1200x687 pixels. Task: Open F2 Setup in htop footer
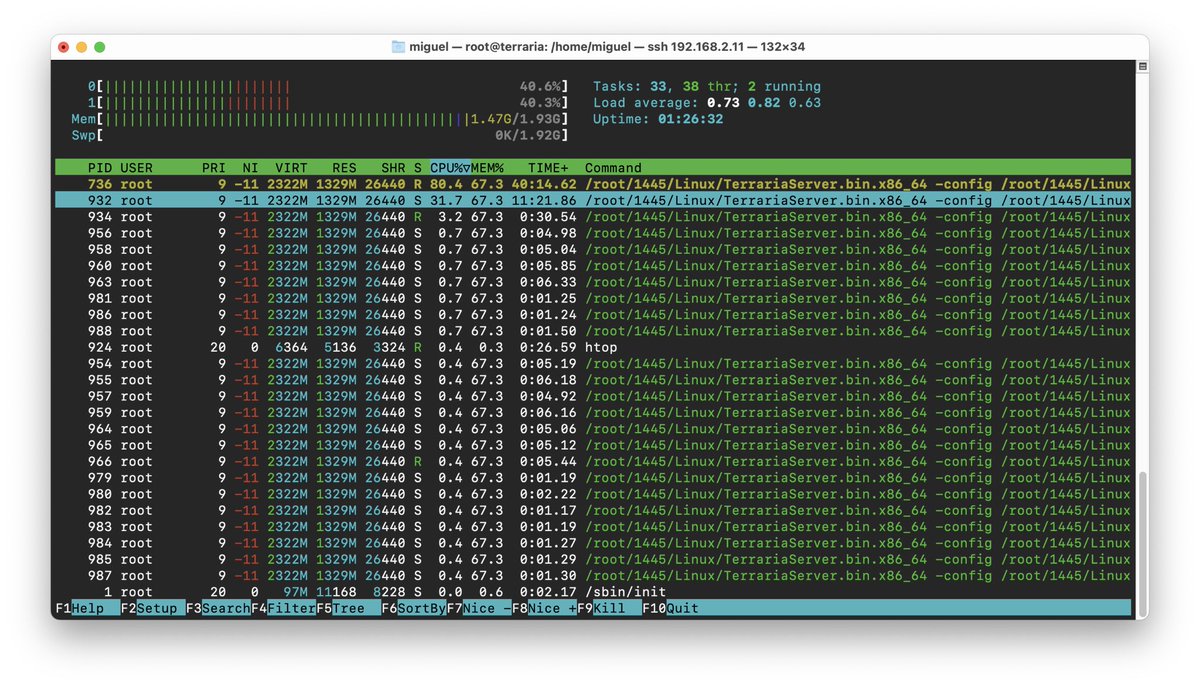click(153, 608)
